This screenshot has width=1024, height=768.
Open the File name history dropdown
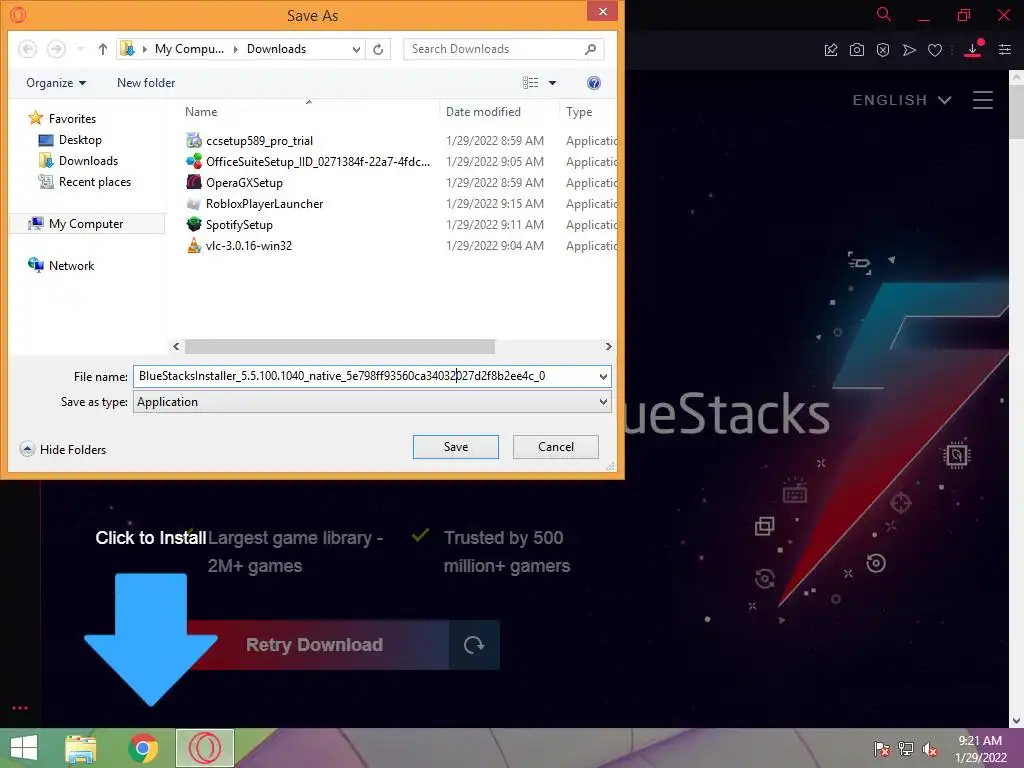click(603, 376)
